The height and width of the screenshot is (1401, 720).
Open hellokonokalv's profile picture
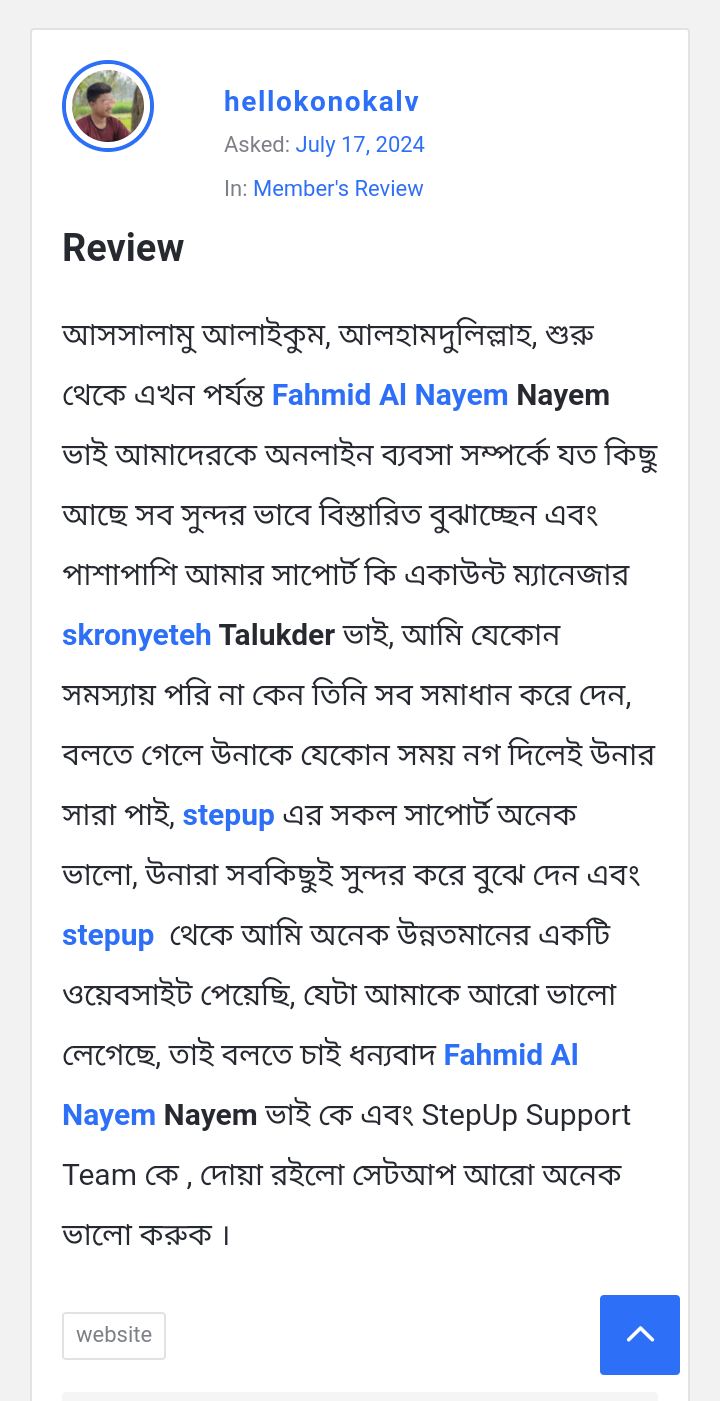(x=108, y=106)
